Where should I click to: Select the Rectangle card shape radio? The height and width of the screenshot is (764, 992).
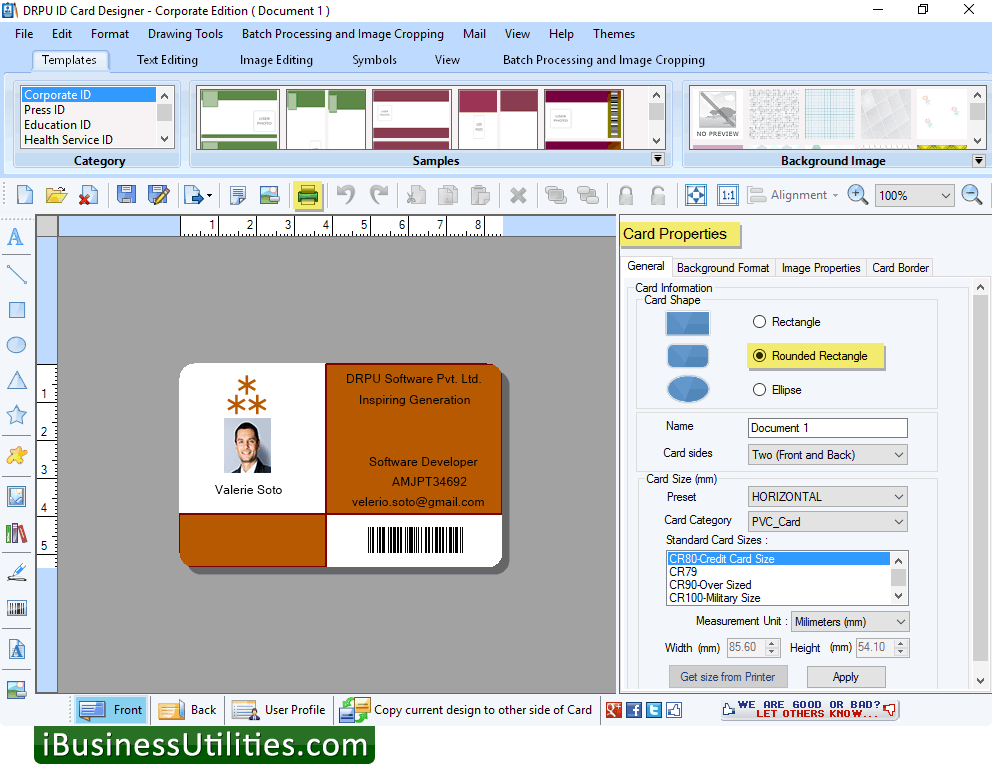click(759, 322)
